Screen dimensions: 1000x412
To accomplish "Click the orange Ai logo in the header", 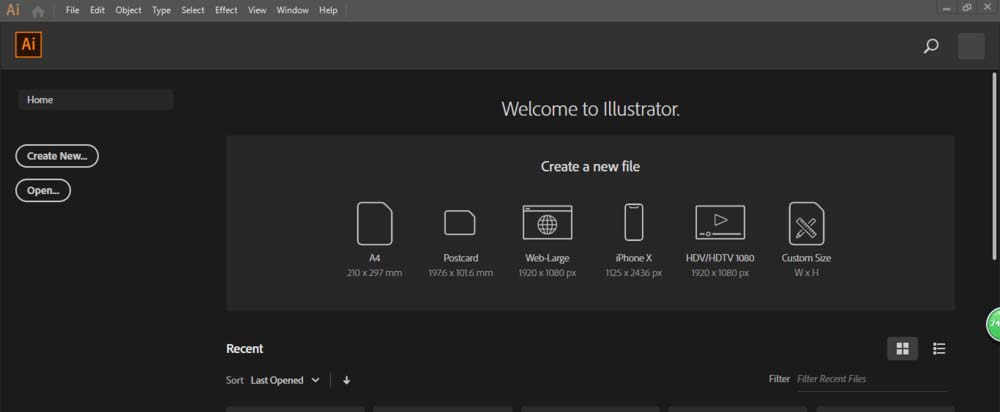I will click(x=28, y=45).
